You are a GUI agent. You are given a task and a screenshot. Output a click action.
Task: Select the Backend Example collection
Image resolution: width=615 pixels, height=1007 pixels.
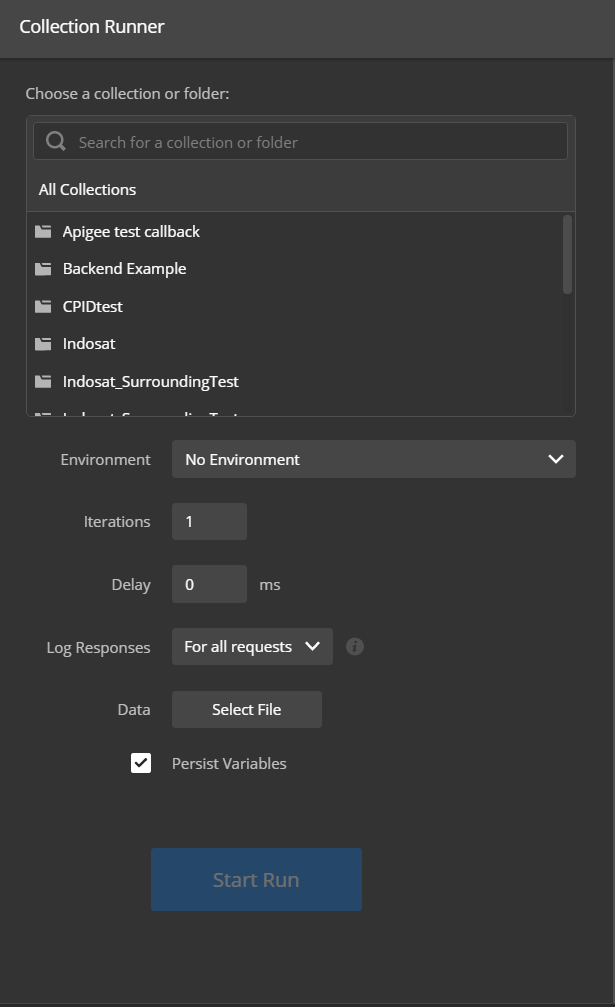(124, 269)
